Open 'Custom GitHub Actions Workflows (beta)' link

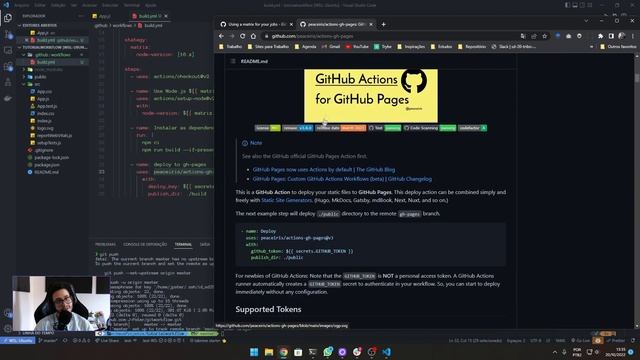tap(342, 179)
